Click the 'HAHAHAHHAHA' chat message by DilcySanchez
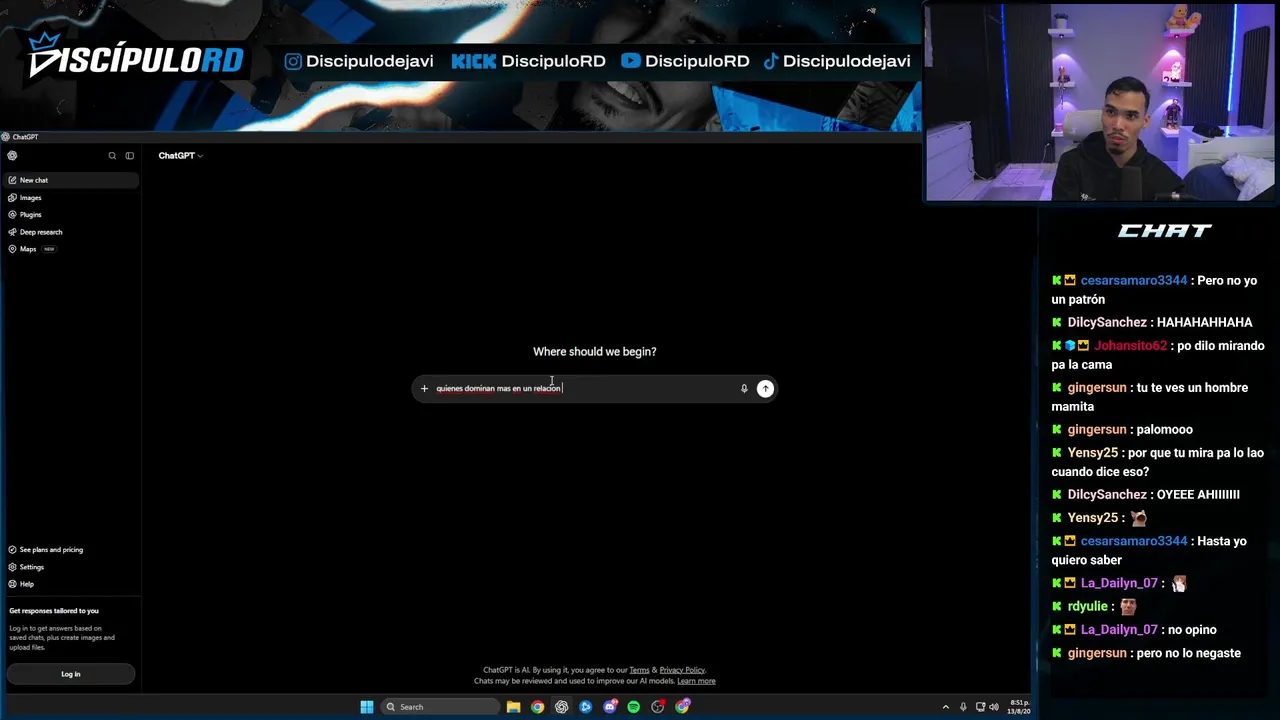Screen dimensions: 1280x720 [x=1203, y=323]
